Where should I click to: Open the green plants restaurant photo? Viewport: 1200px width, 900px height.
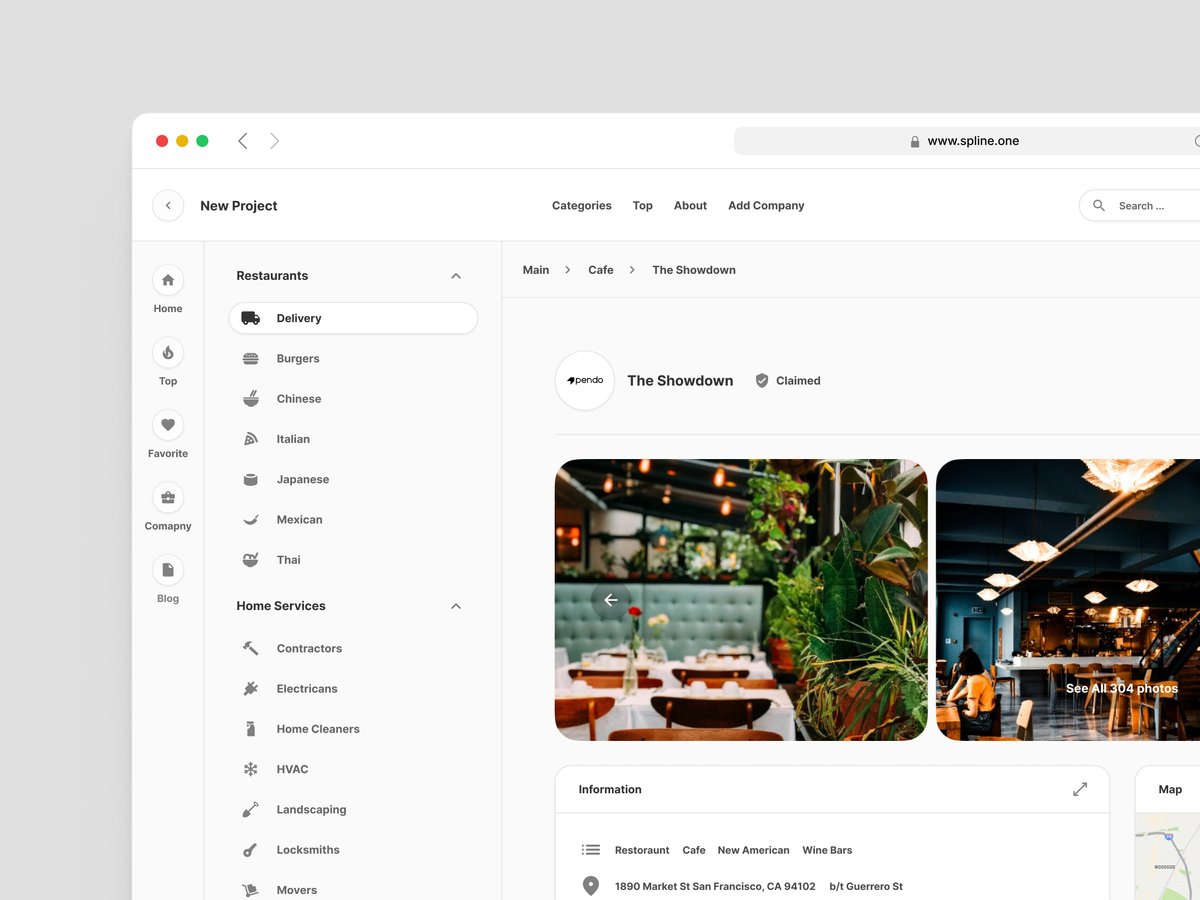(x=741, y=600)
